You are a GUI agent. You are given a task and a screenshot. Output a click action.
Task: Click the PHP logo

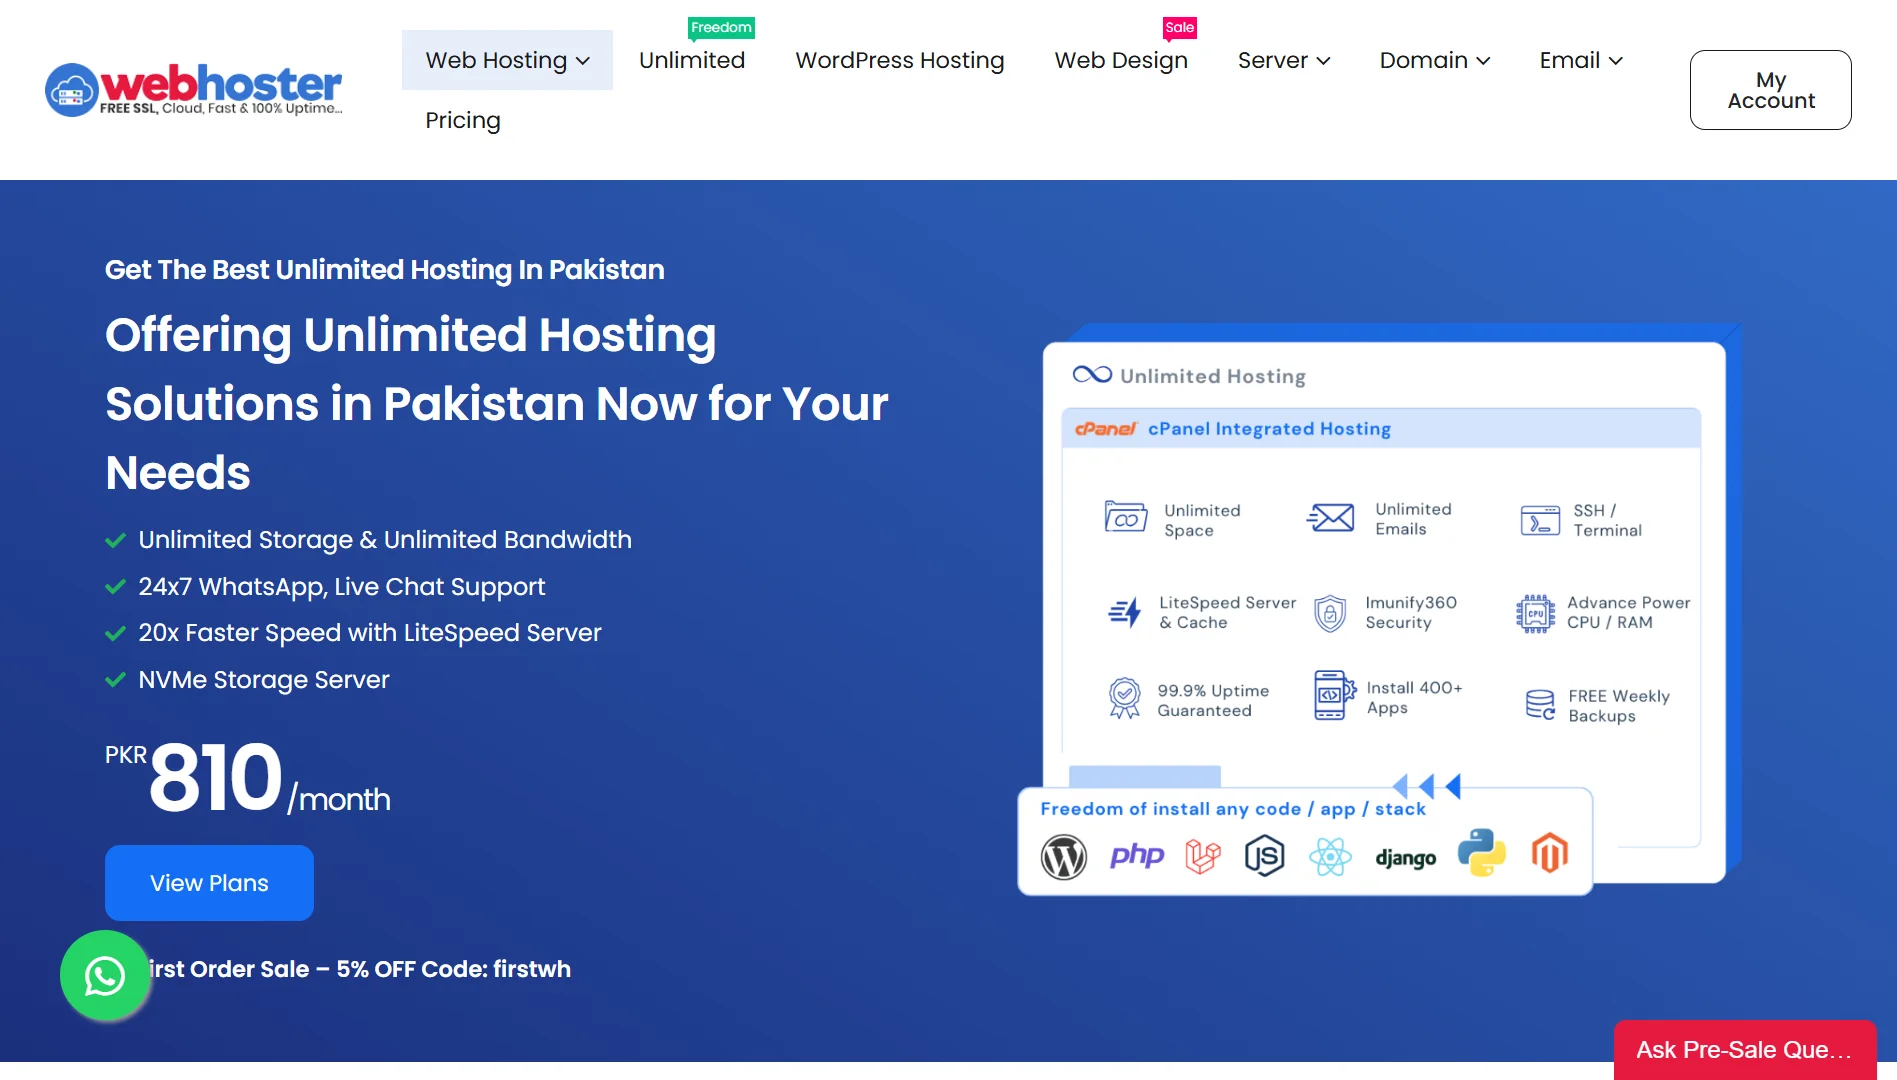tap(1137, 856)
